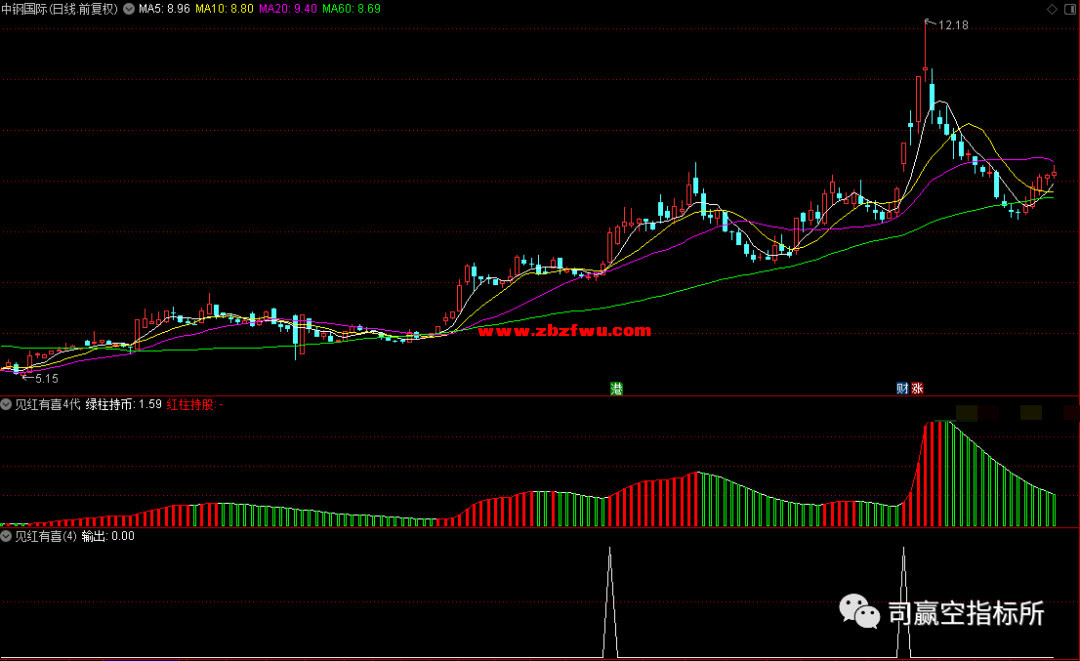Click the diamond icon at top right
1080x661 pixels.
[1052, 9]
